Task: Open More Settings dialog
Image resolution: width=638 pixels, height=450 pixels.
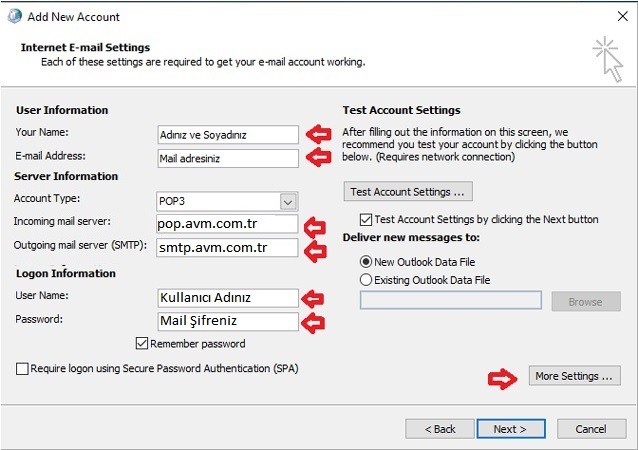Action: click(x=574, y=376)
